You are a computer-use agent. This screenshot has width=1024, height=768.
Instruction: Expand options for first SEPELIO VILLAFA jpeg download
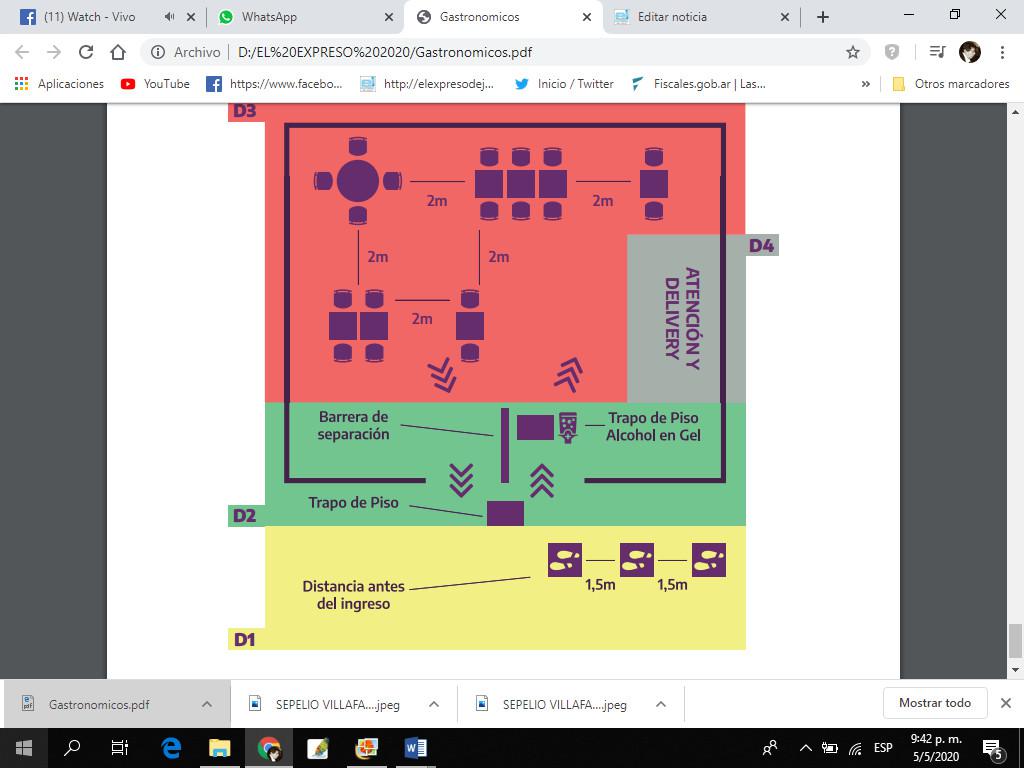tap(434, 704)
